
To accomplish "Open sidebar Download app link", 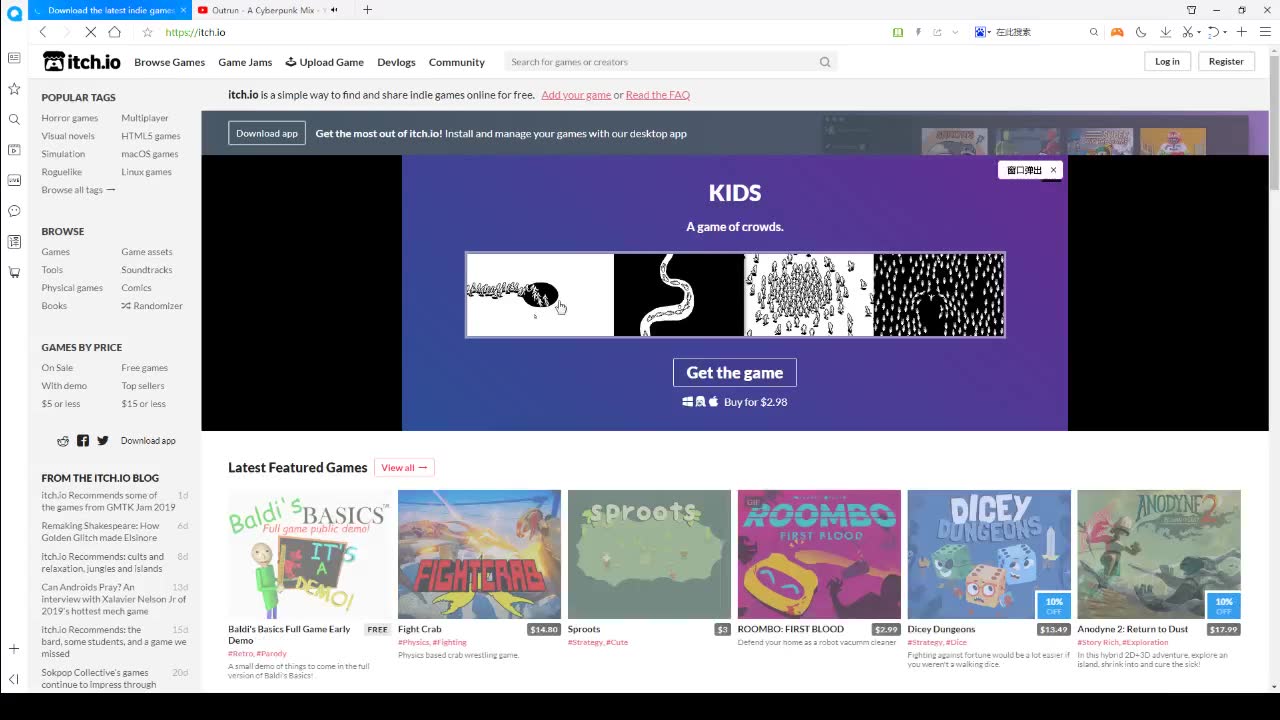I will click(x=148, y=440).
